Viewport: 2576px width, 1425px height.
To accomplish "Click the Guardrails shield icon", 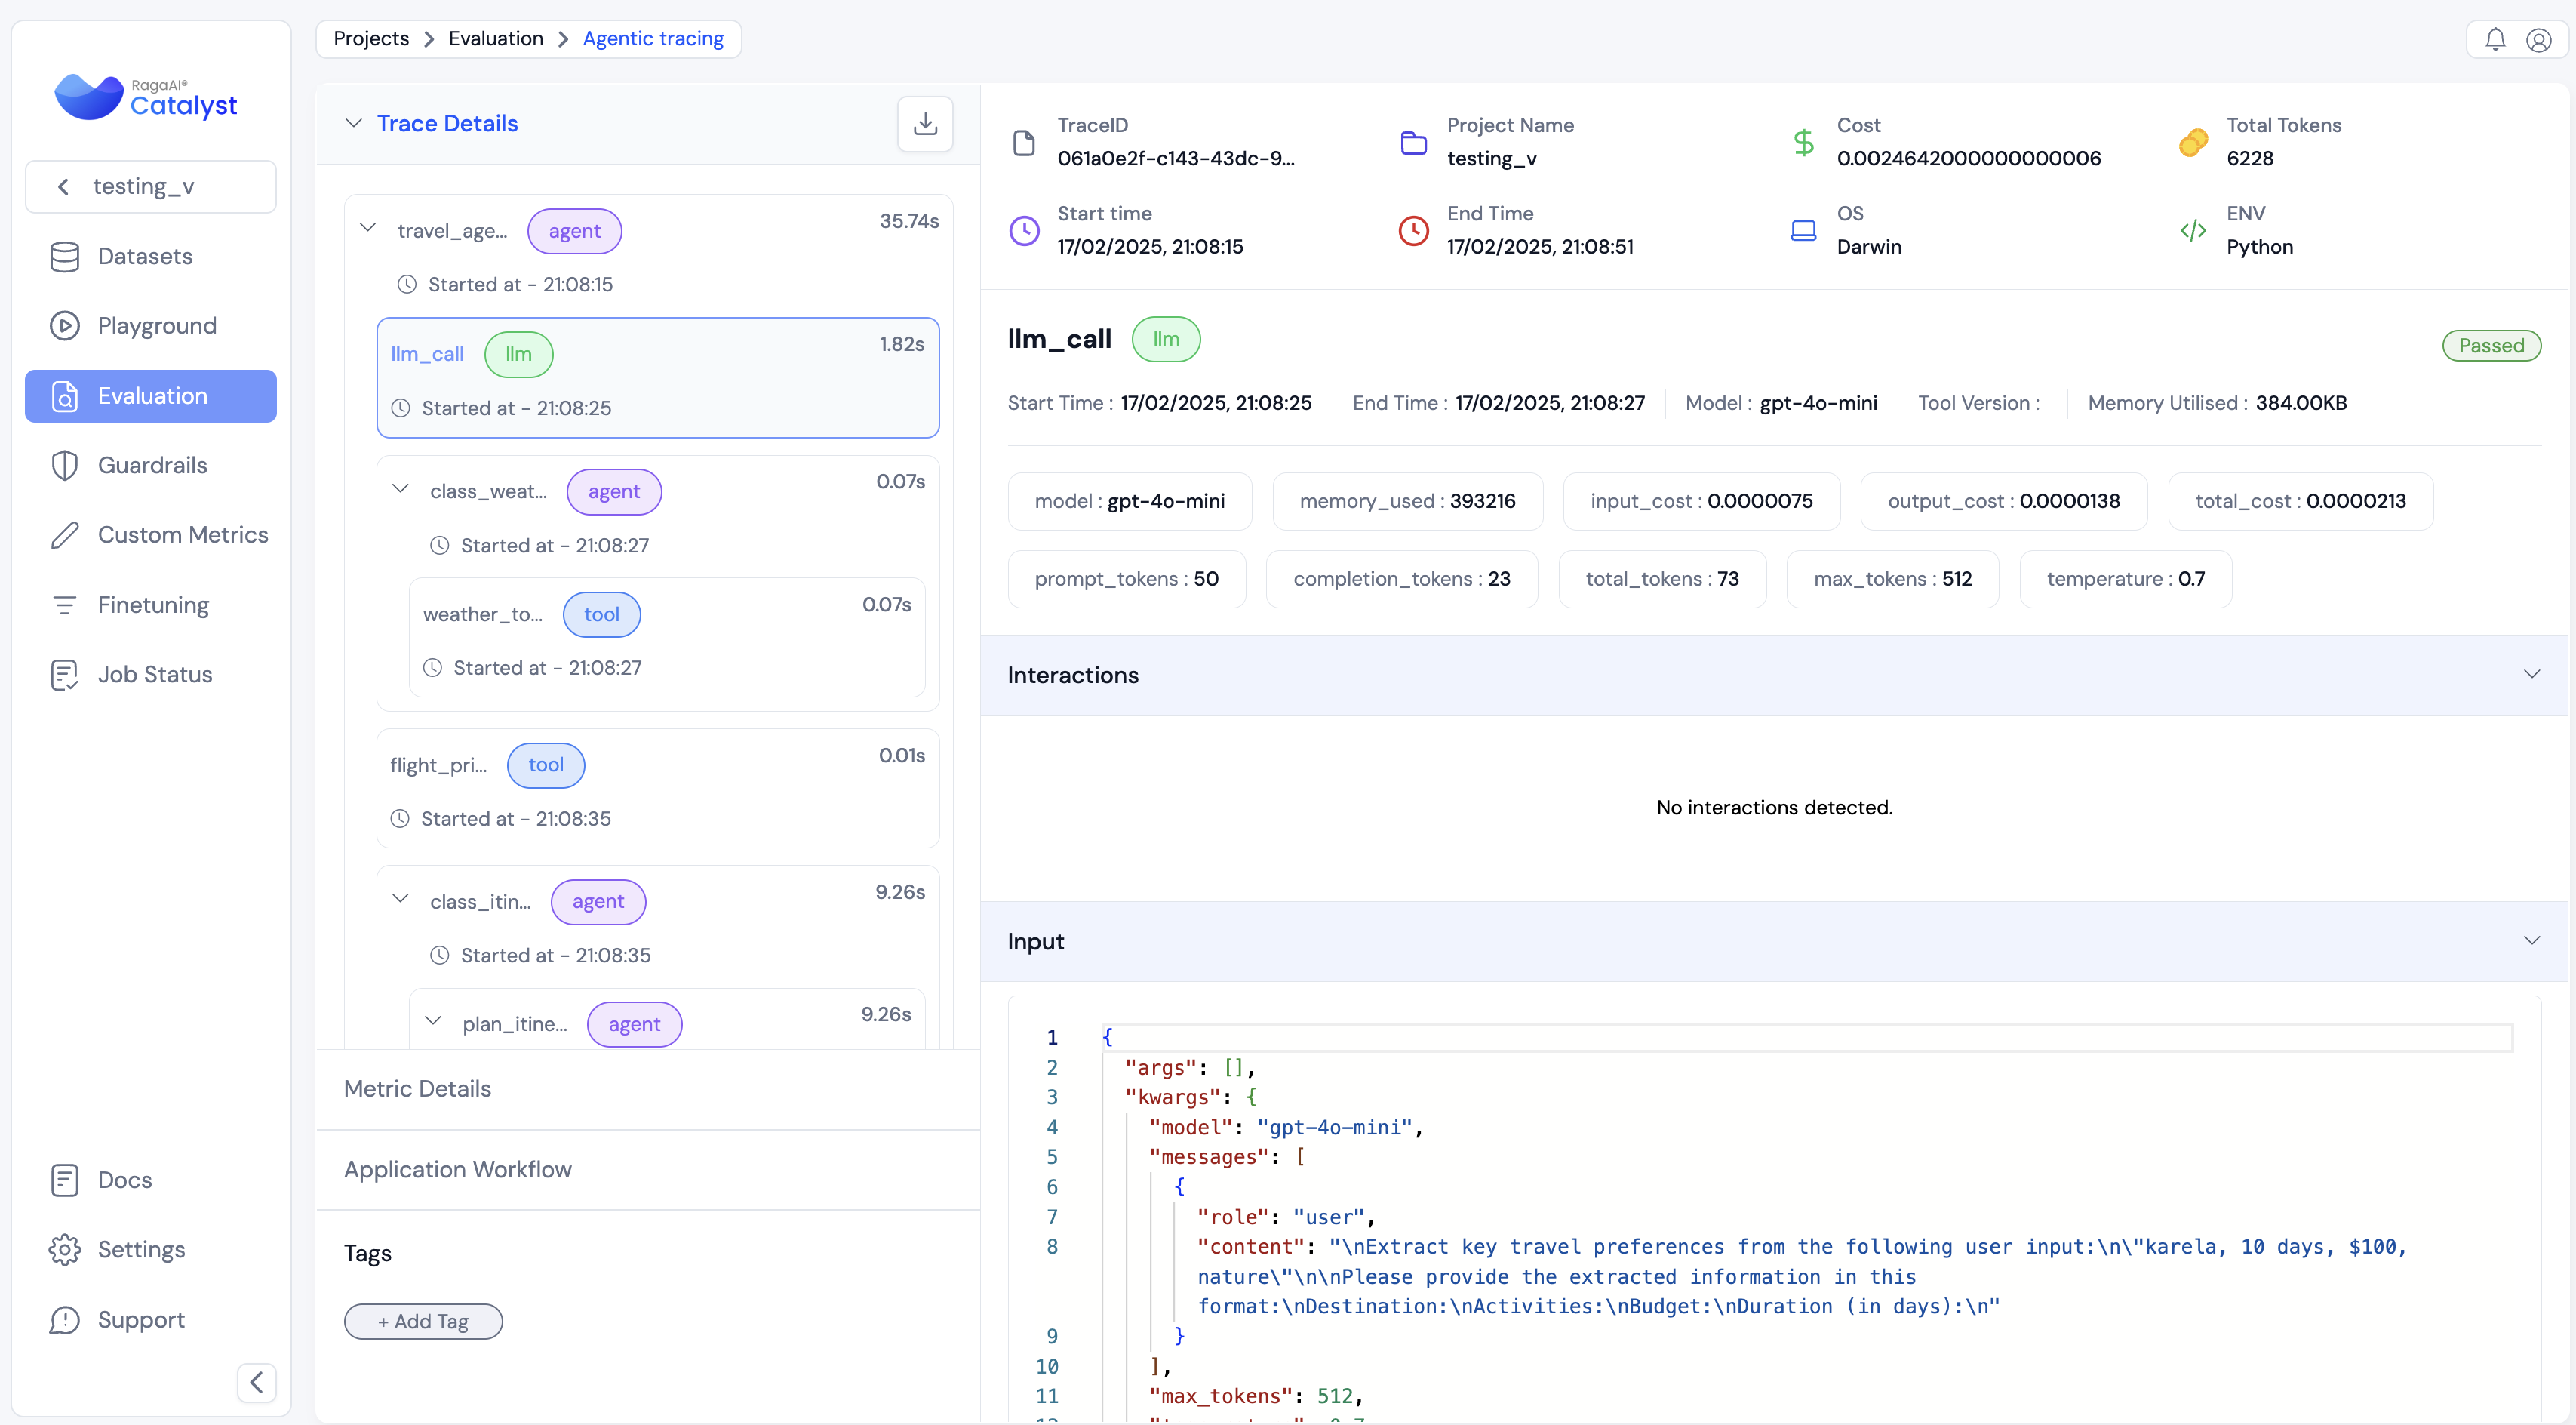I will point(65,465).
